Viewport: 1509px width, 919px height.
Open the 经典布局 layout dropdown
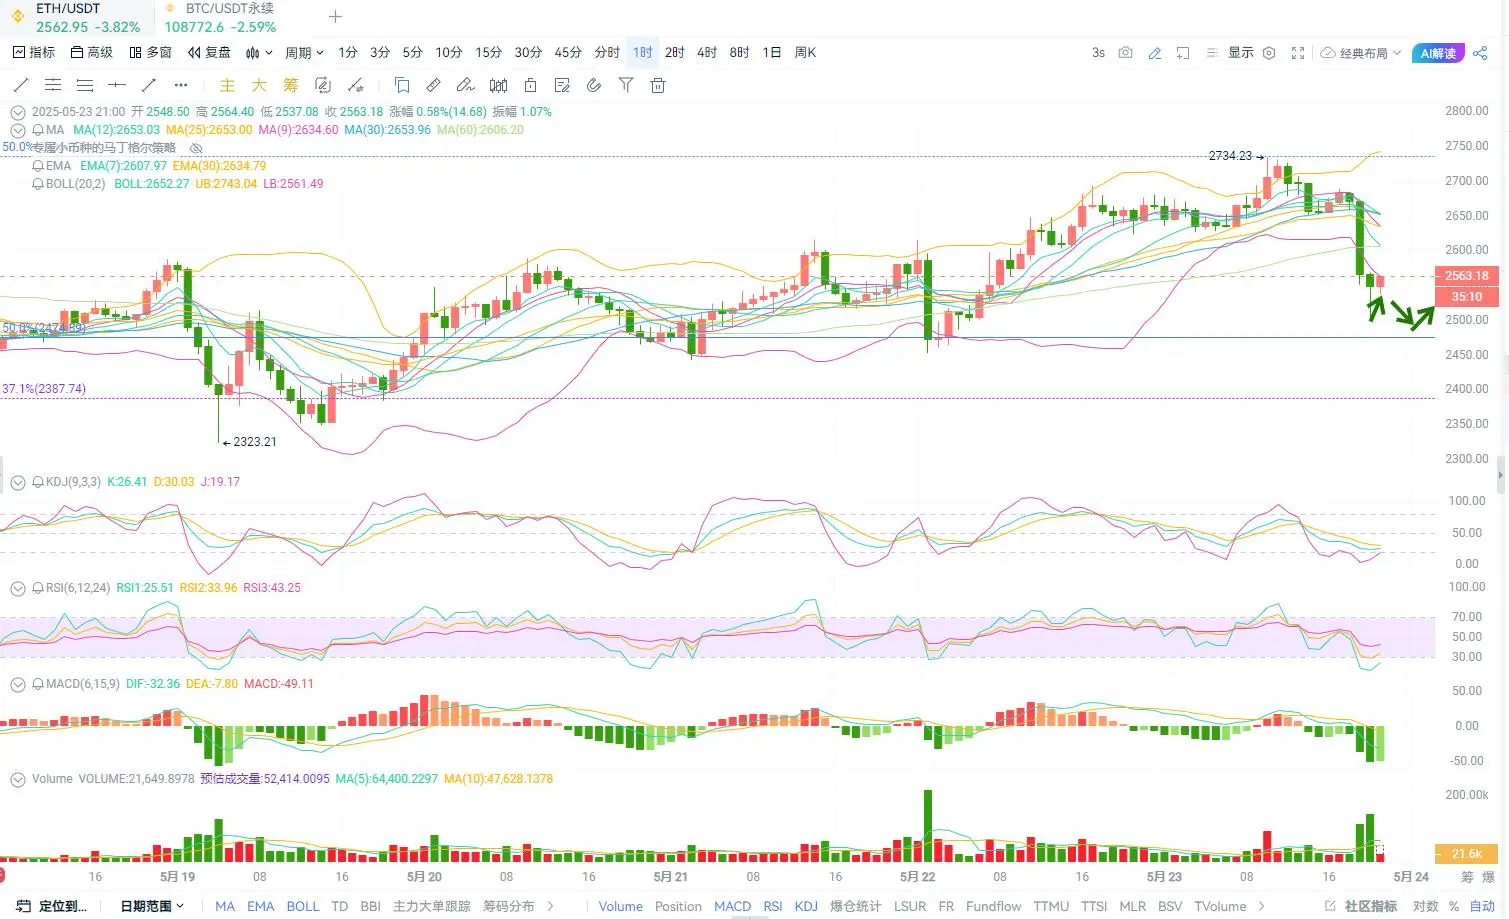(1361, 53)
